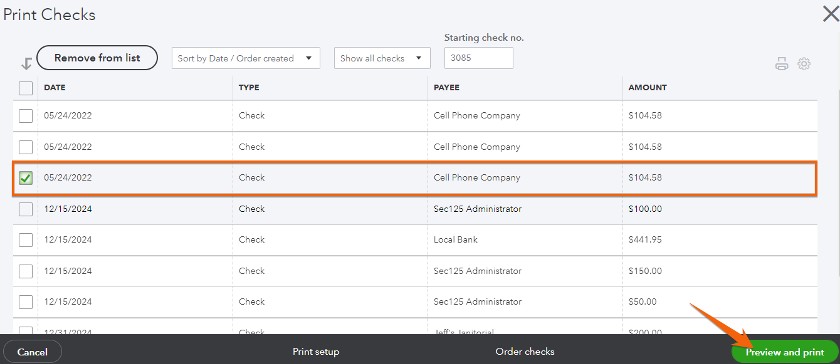Check the box for the Local Bank $441.95 check
This screenshot has height=364, width=840.
(x=26, y=240)
